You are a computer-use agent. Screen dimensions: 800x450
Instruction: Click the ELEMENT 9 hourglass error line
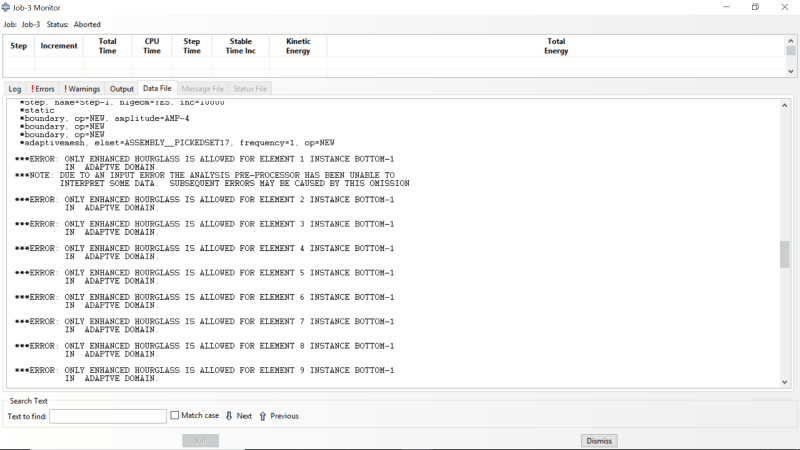pos(205,370)
